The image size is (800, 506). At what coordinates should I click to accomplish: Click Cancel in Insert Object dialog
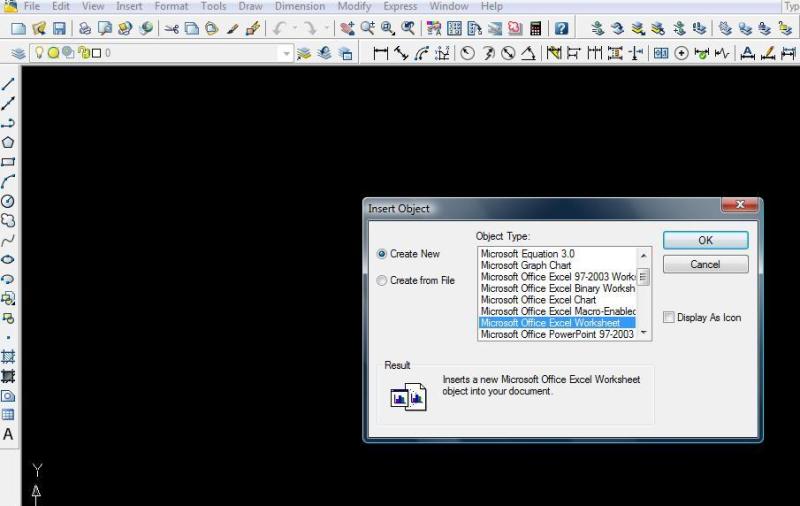(706, 264)
